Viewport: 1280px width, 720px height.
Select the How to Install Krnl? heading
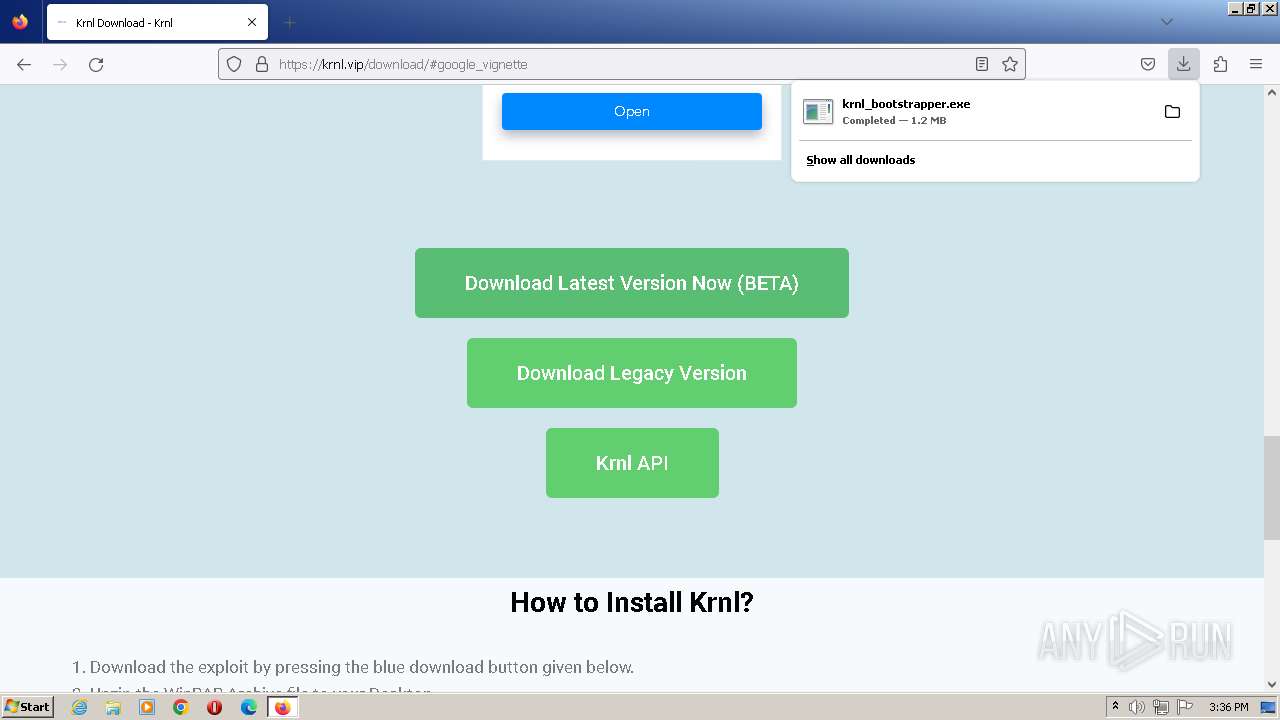click(x=632, y=602)
